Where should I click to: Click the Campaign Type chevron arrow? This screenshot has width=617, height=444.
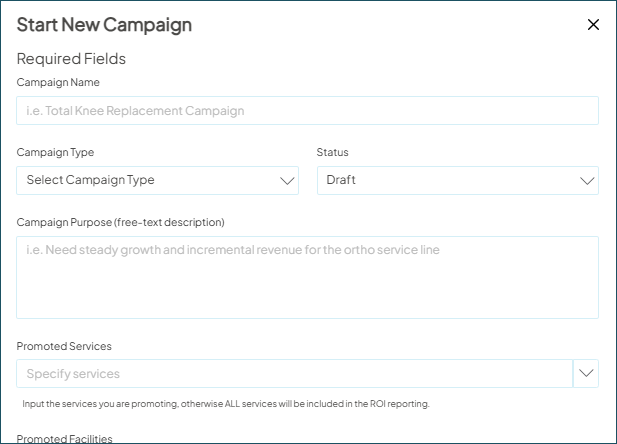click(288, 181)
